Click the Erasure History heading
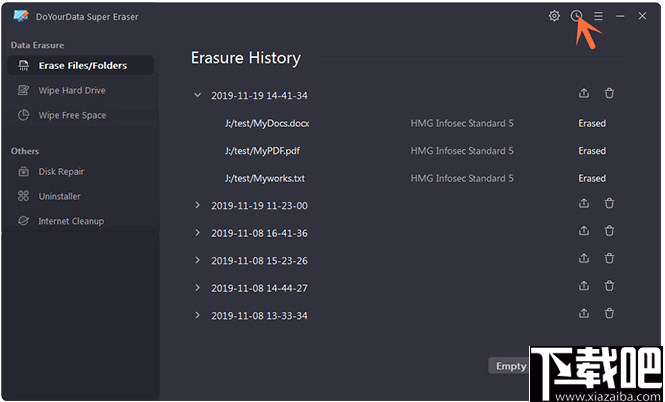 [246, 58]
